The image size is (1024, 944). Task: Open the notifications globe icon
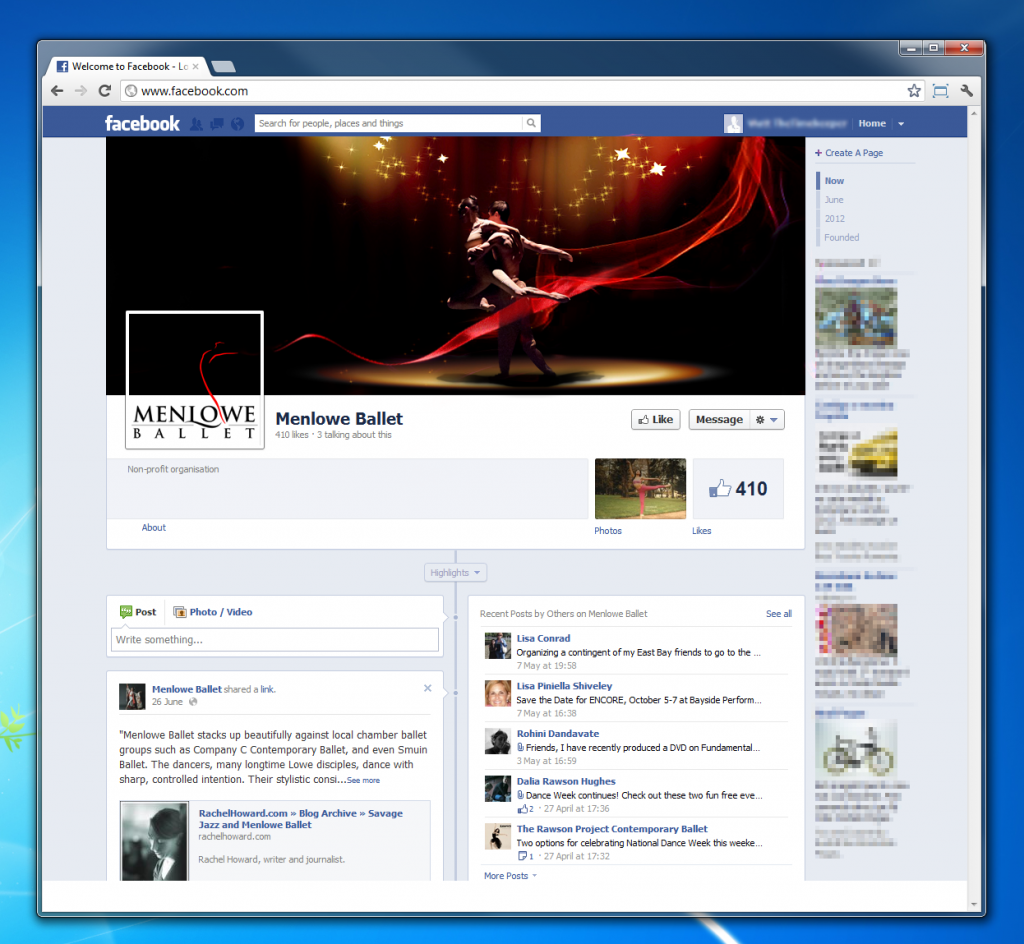click(237, 124)
